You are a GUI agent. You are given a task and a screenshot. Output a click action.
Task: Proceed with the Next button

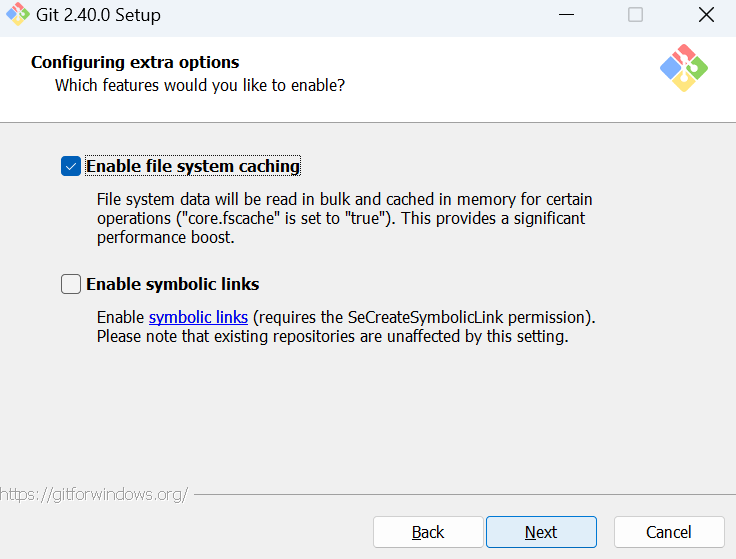click(541, 532)
